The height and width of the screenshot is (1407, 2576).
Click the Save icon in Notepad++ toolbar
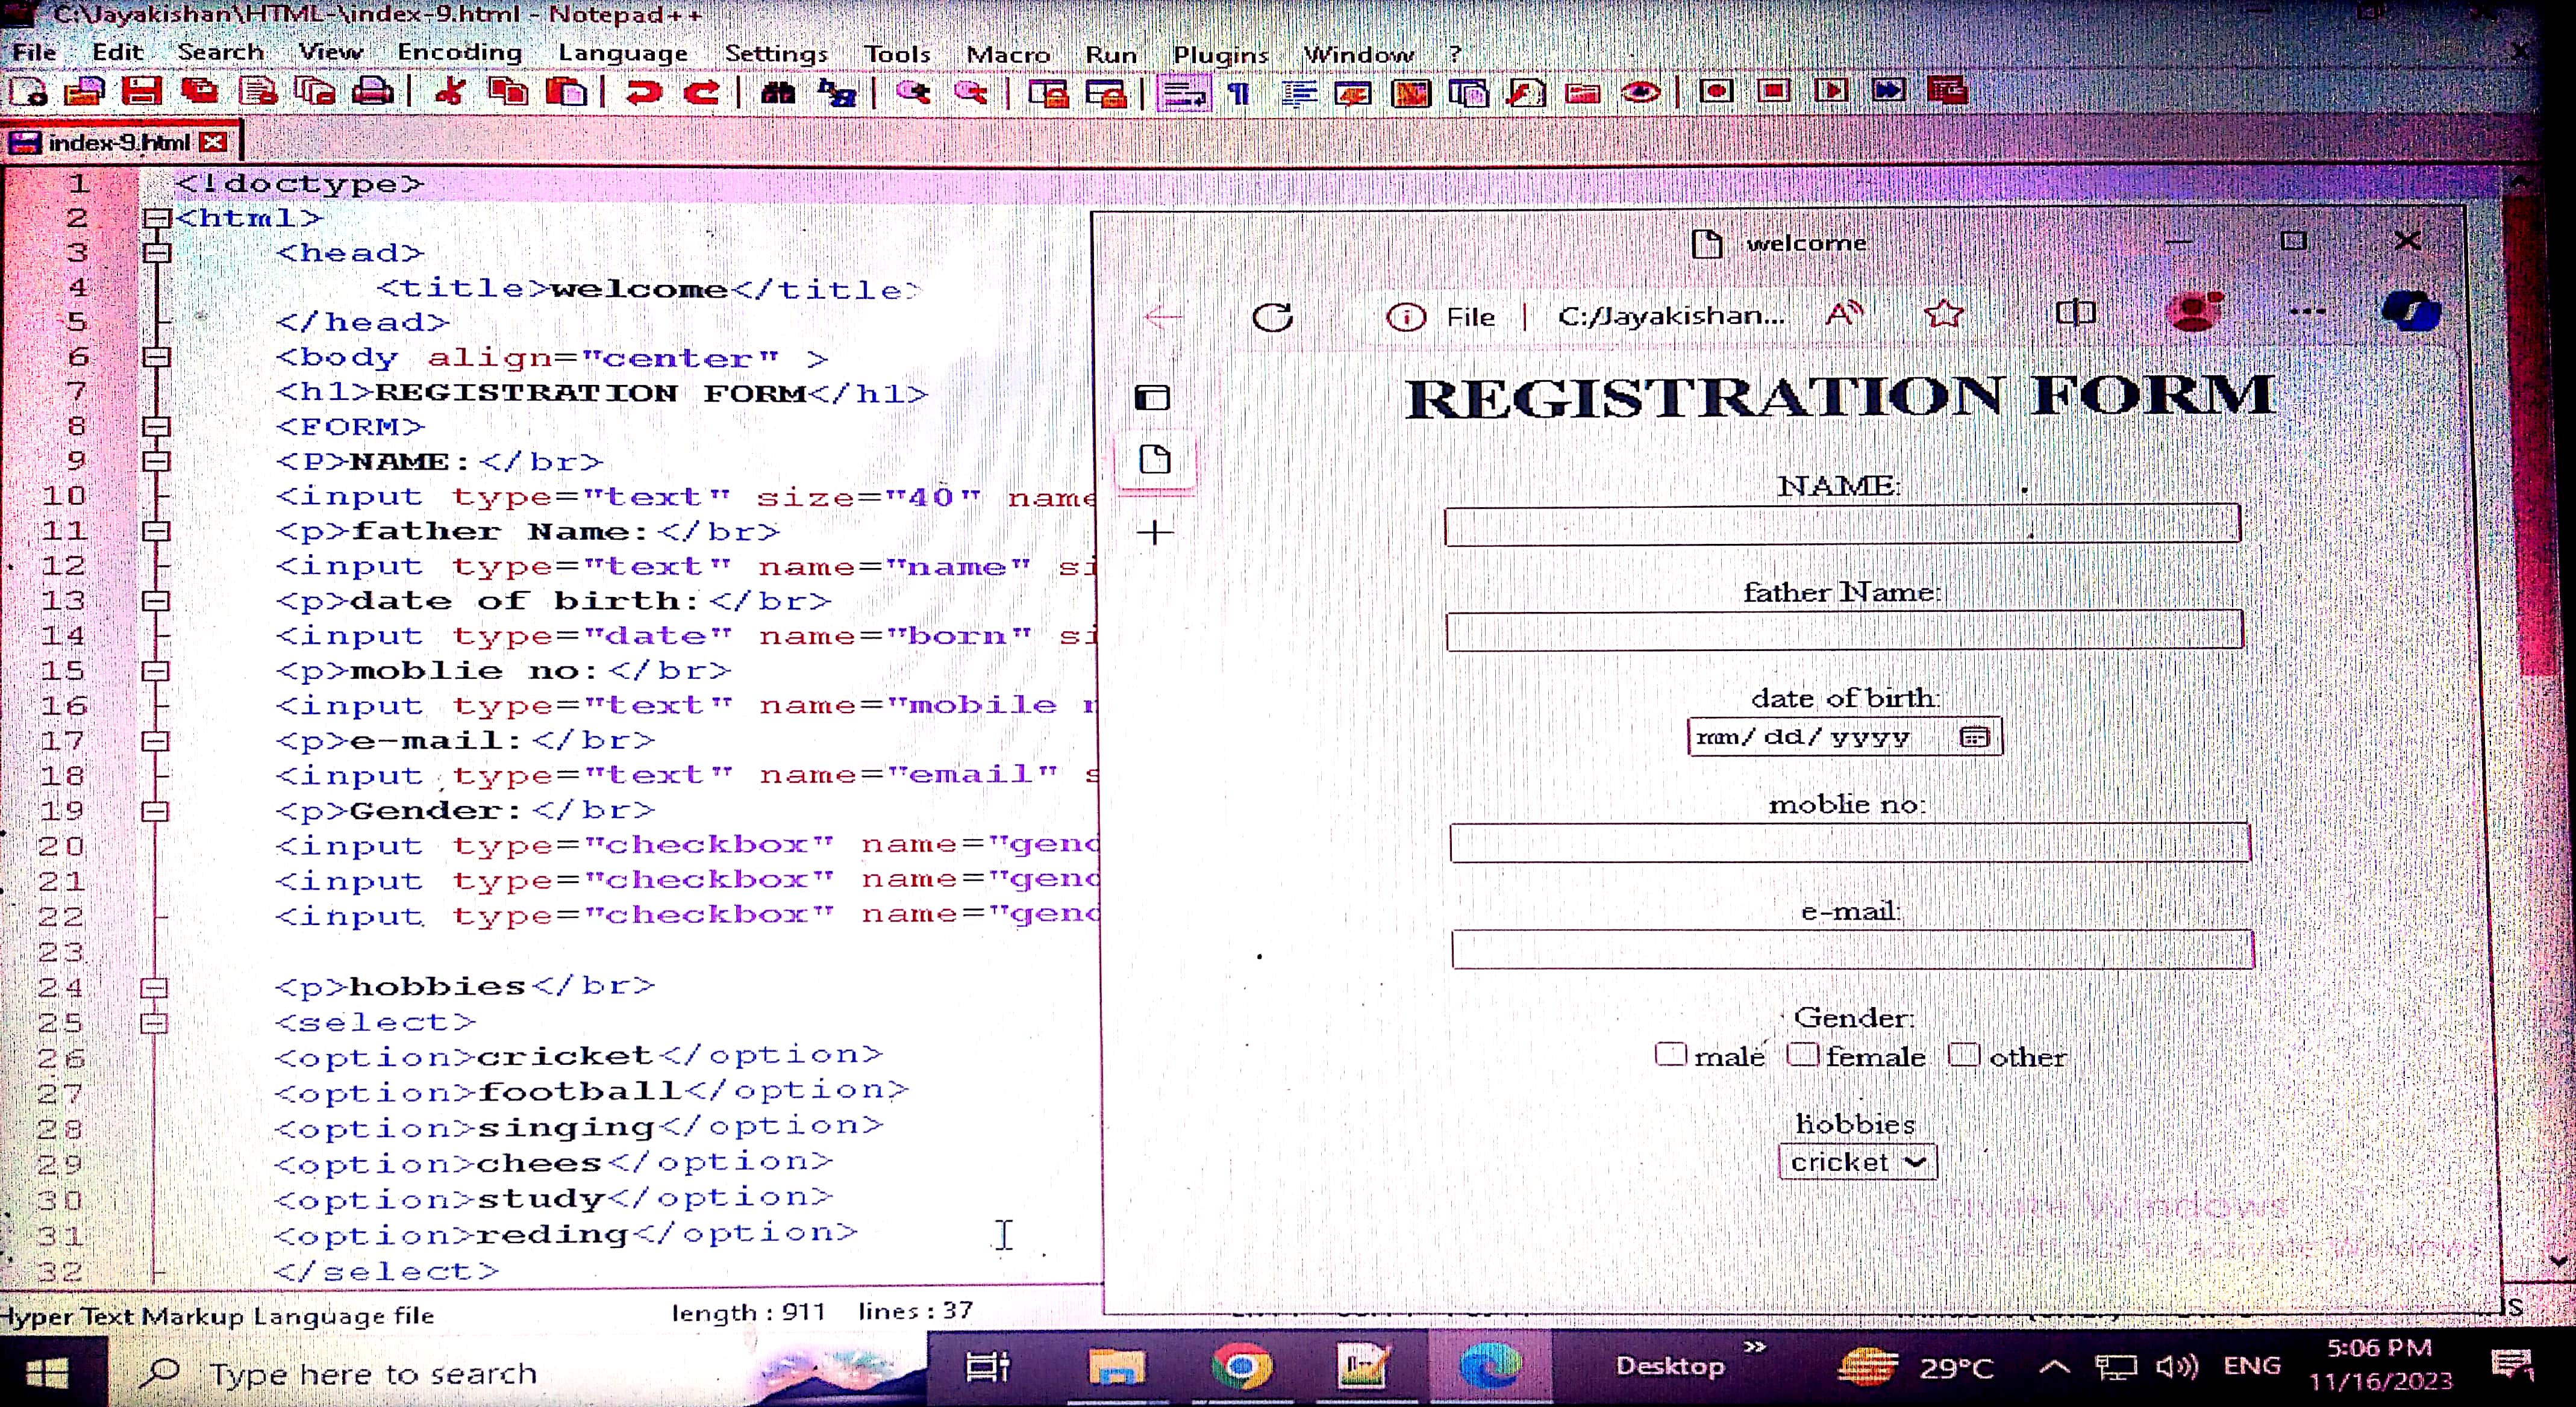tap(141, 91)
